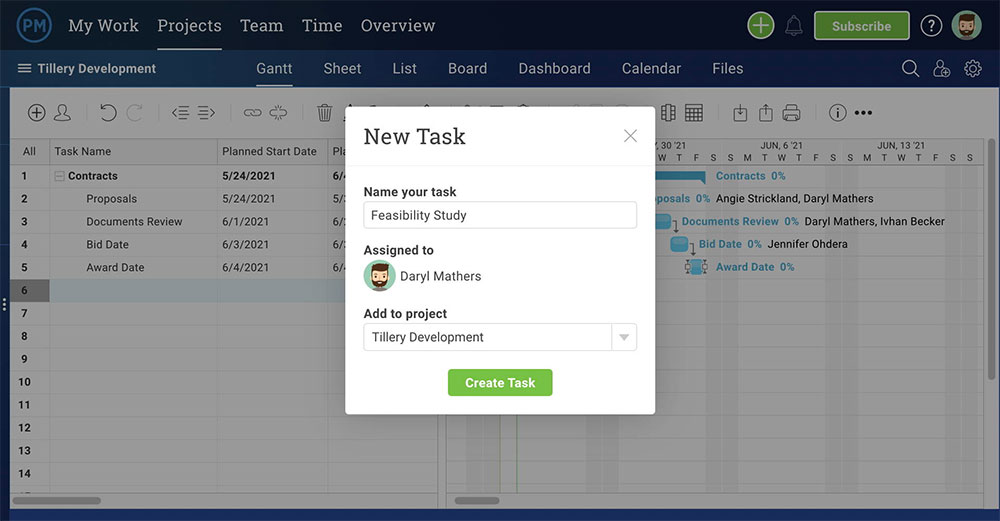Click the green plus add button
The image size is (1000, 521).
point(760,26)
